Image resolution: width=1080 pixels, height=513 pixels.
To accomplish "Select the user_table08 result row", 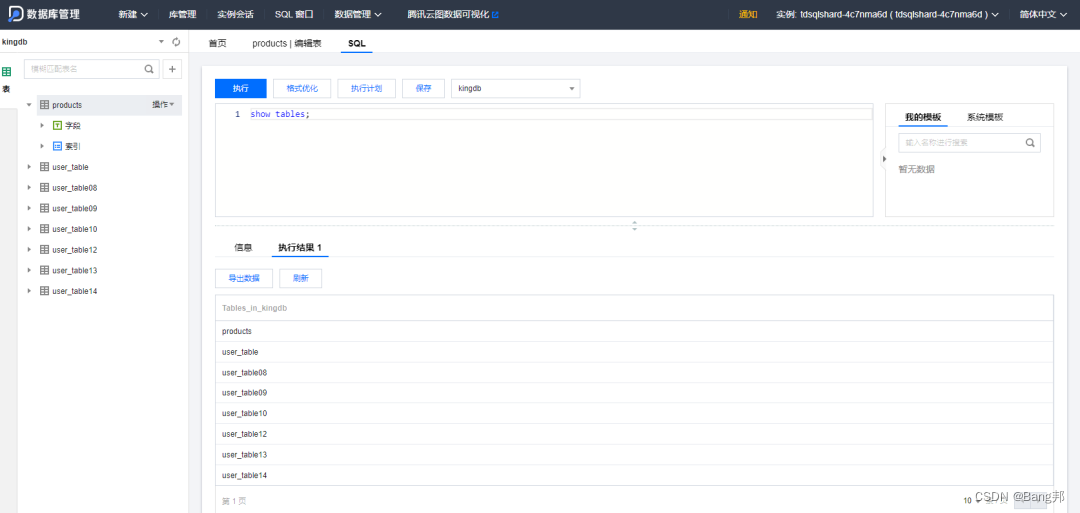I will click(634, 373).
